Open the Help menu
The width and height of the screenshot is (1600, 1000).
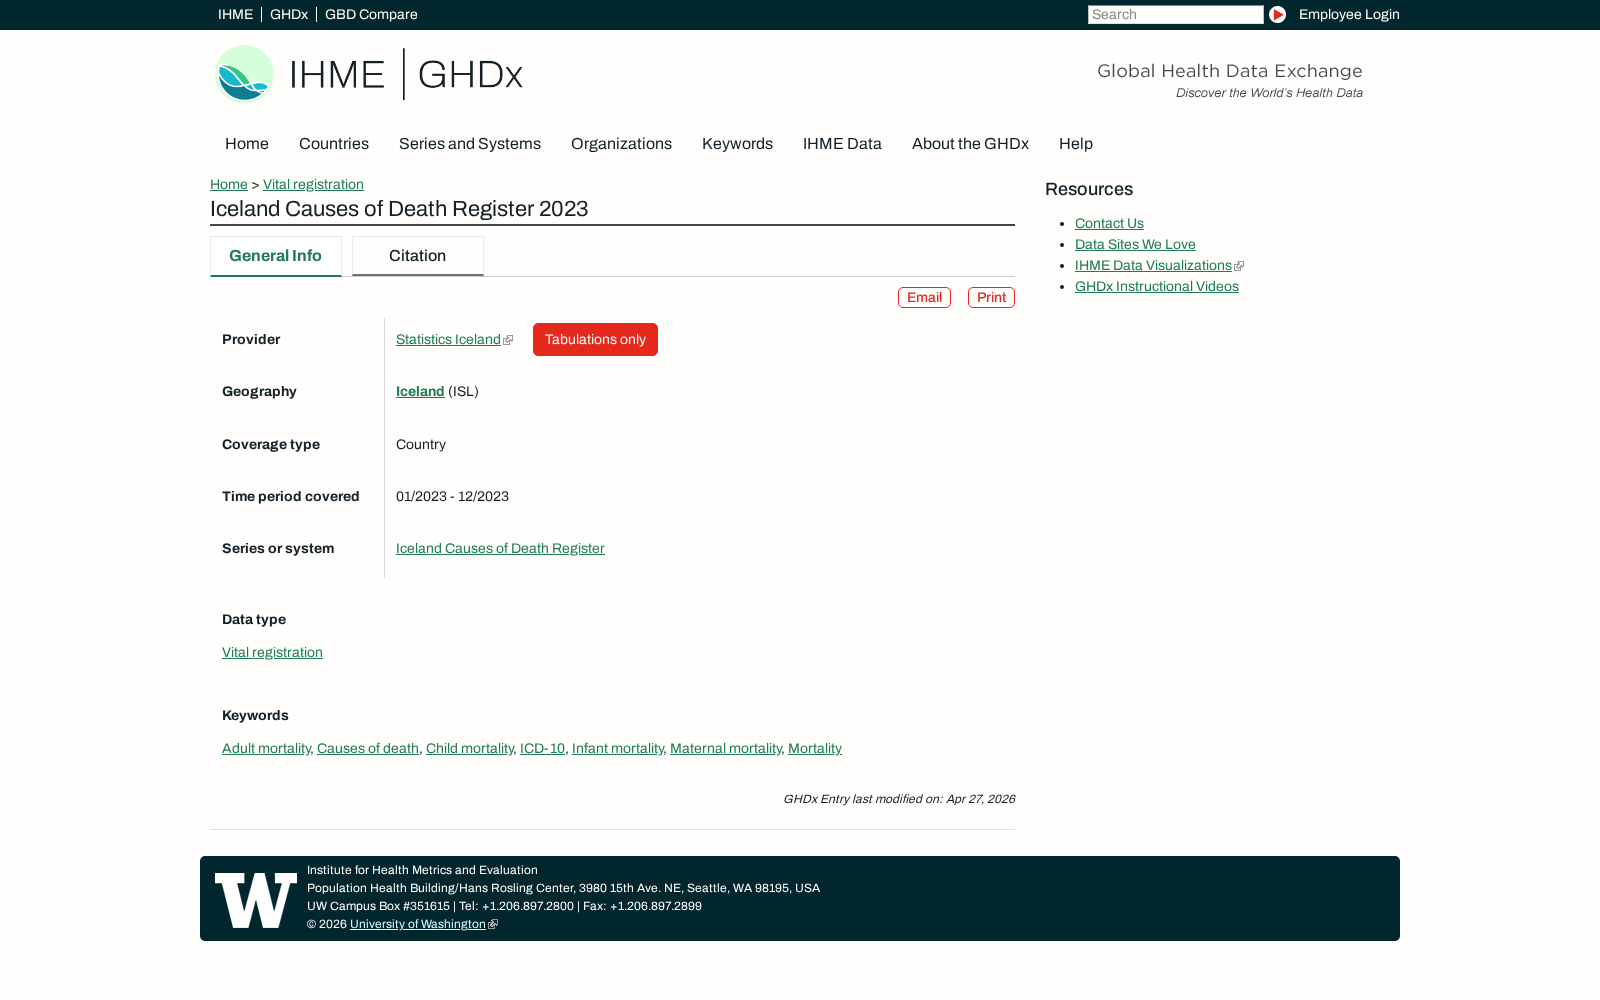click(x=1076, y=144)
